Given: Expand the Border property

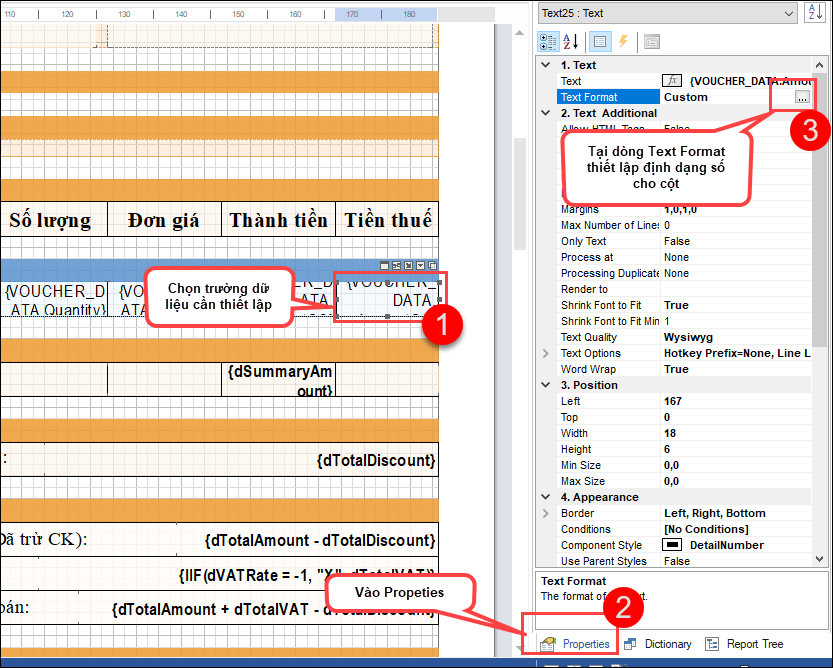Looking at the screenshot, I should coord(546,513).
